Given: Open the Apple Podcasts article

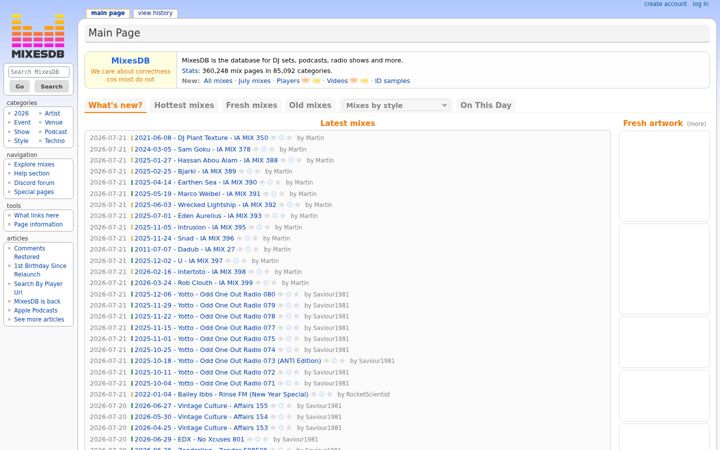Looking at the screenshot, I should click(x=35, y=310).
